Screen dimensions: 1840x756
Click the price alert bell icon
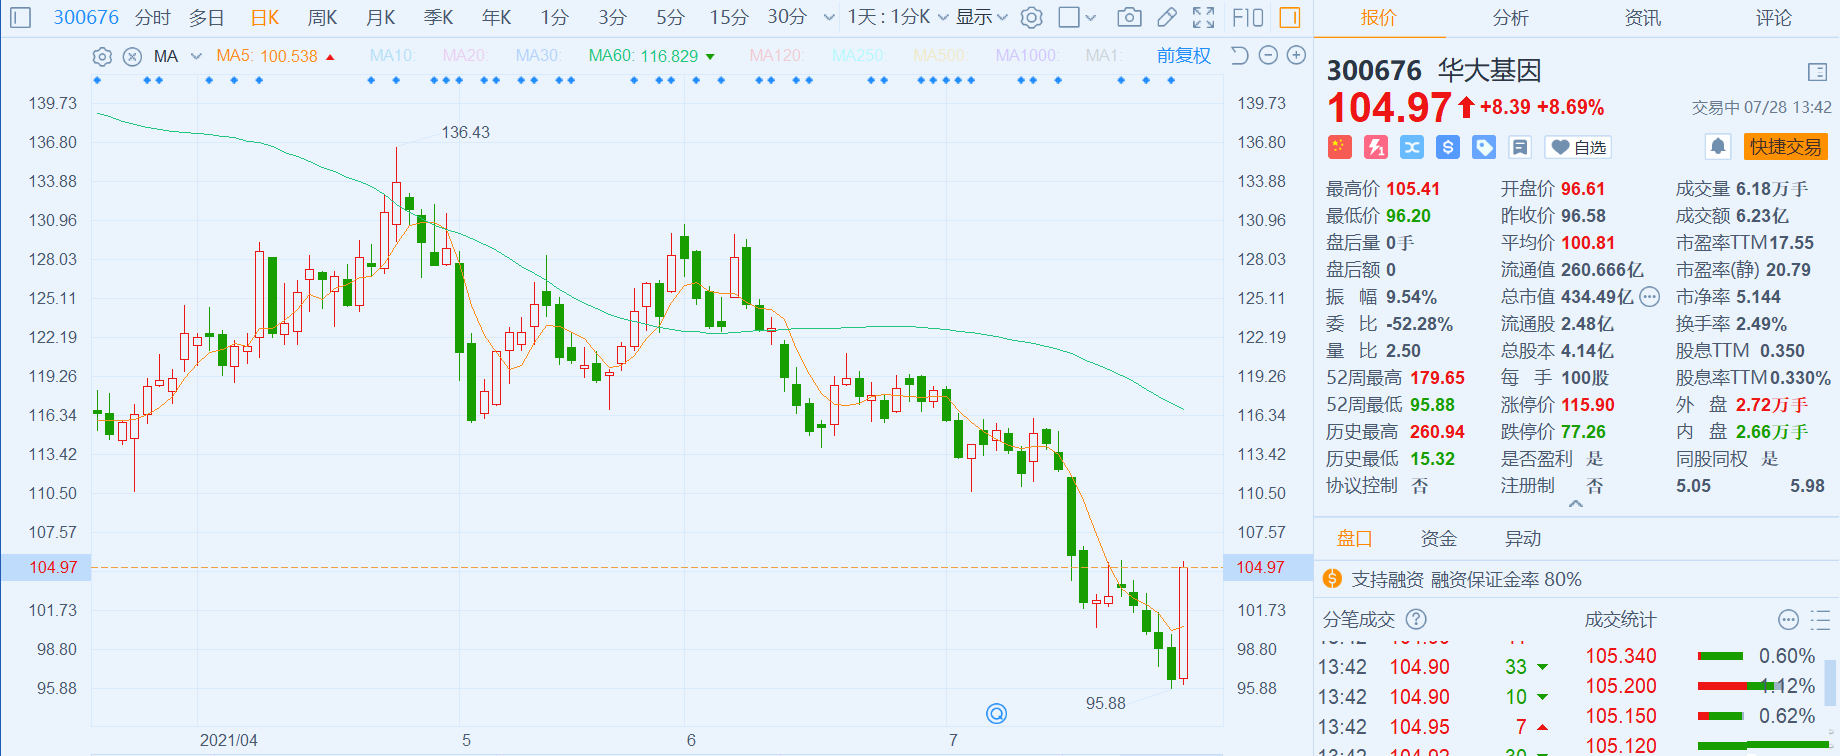click(x=1717, y=147)
